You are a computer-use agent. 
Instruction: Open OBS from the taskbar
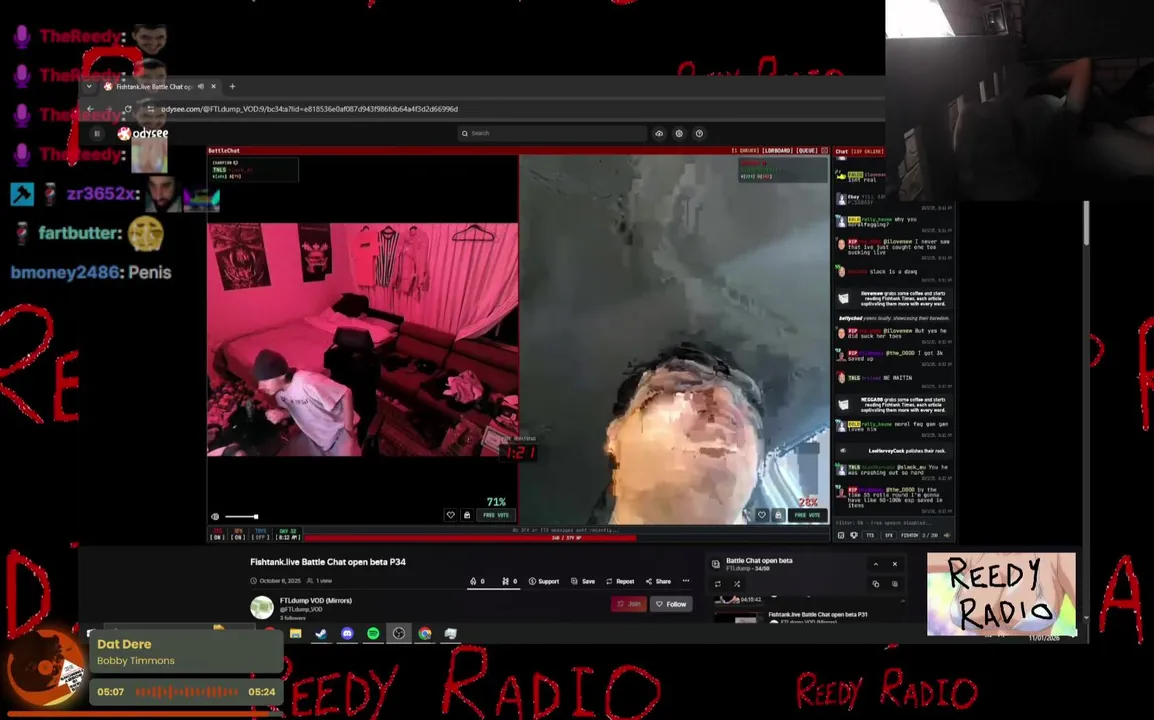point(399,633)
